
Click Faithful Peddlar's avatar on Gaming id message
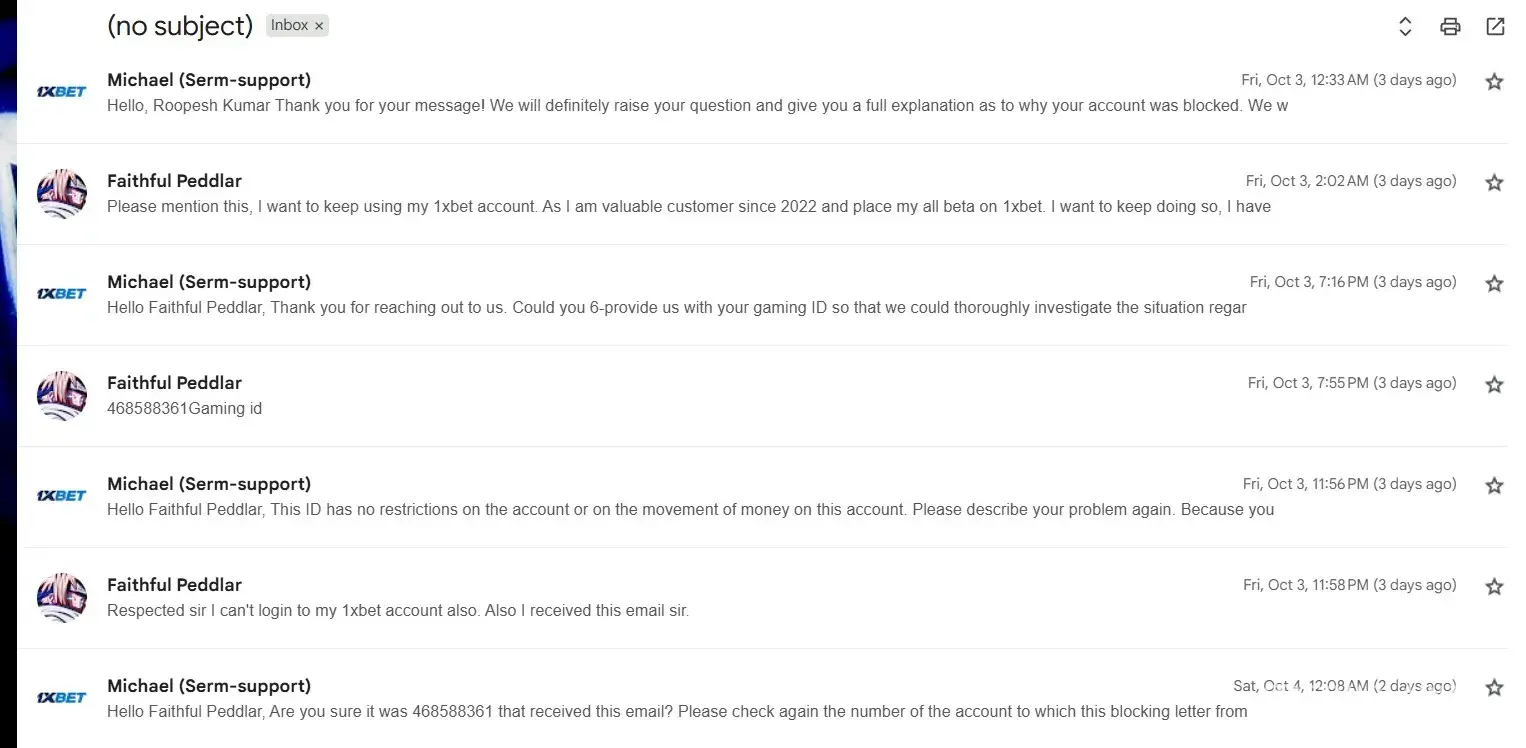pos(62,395)
